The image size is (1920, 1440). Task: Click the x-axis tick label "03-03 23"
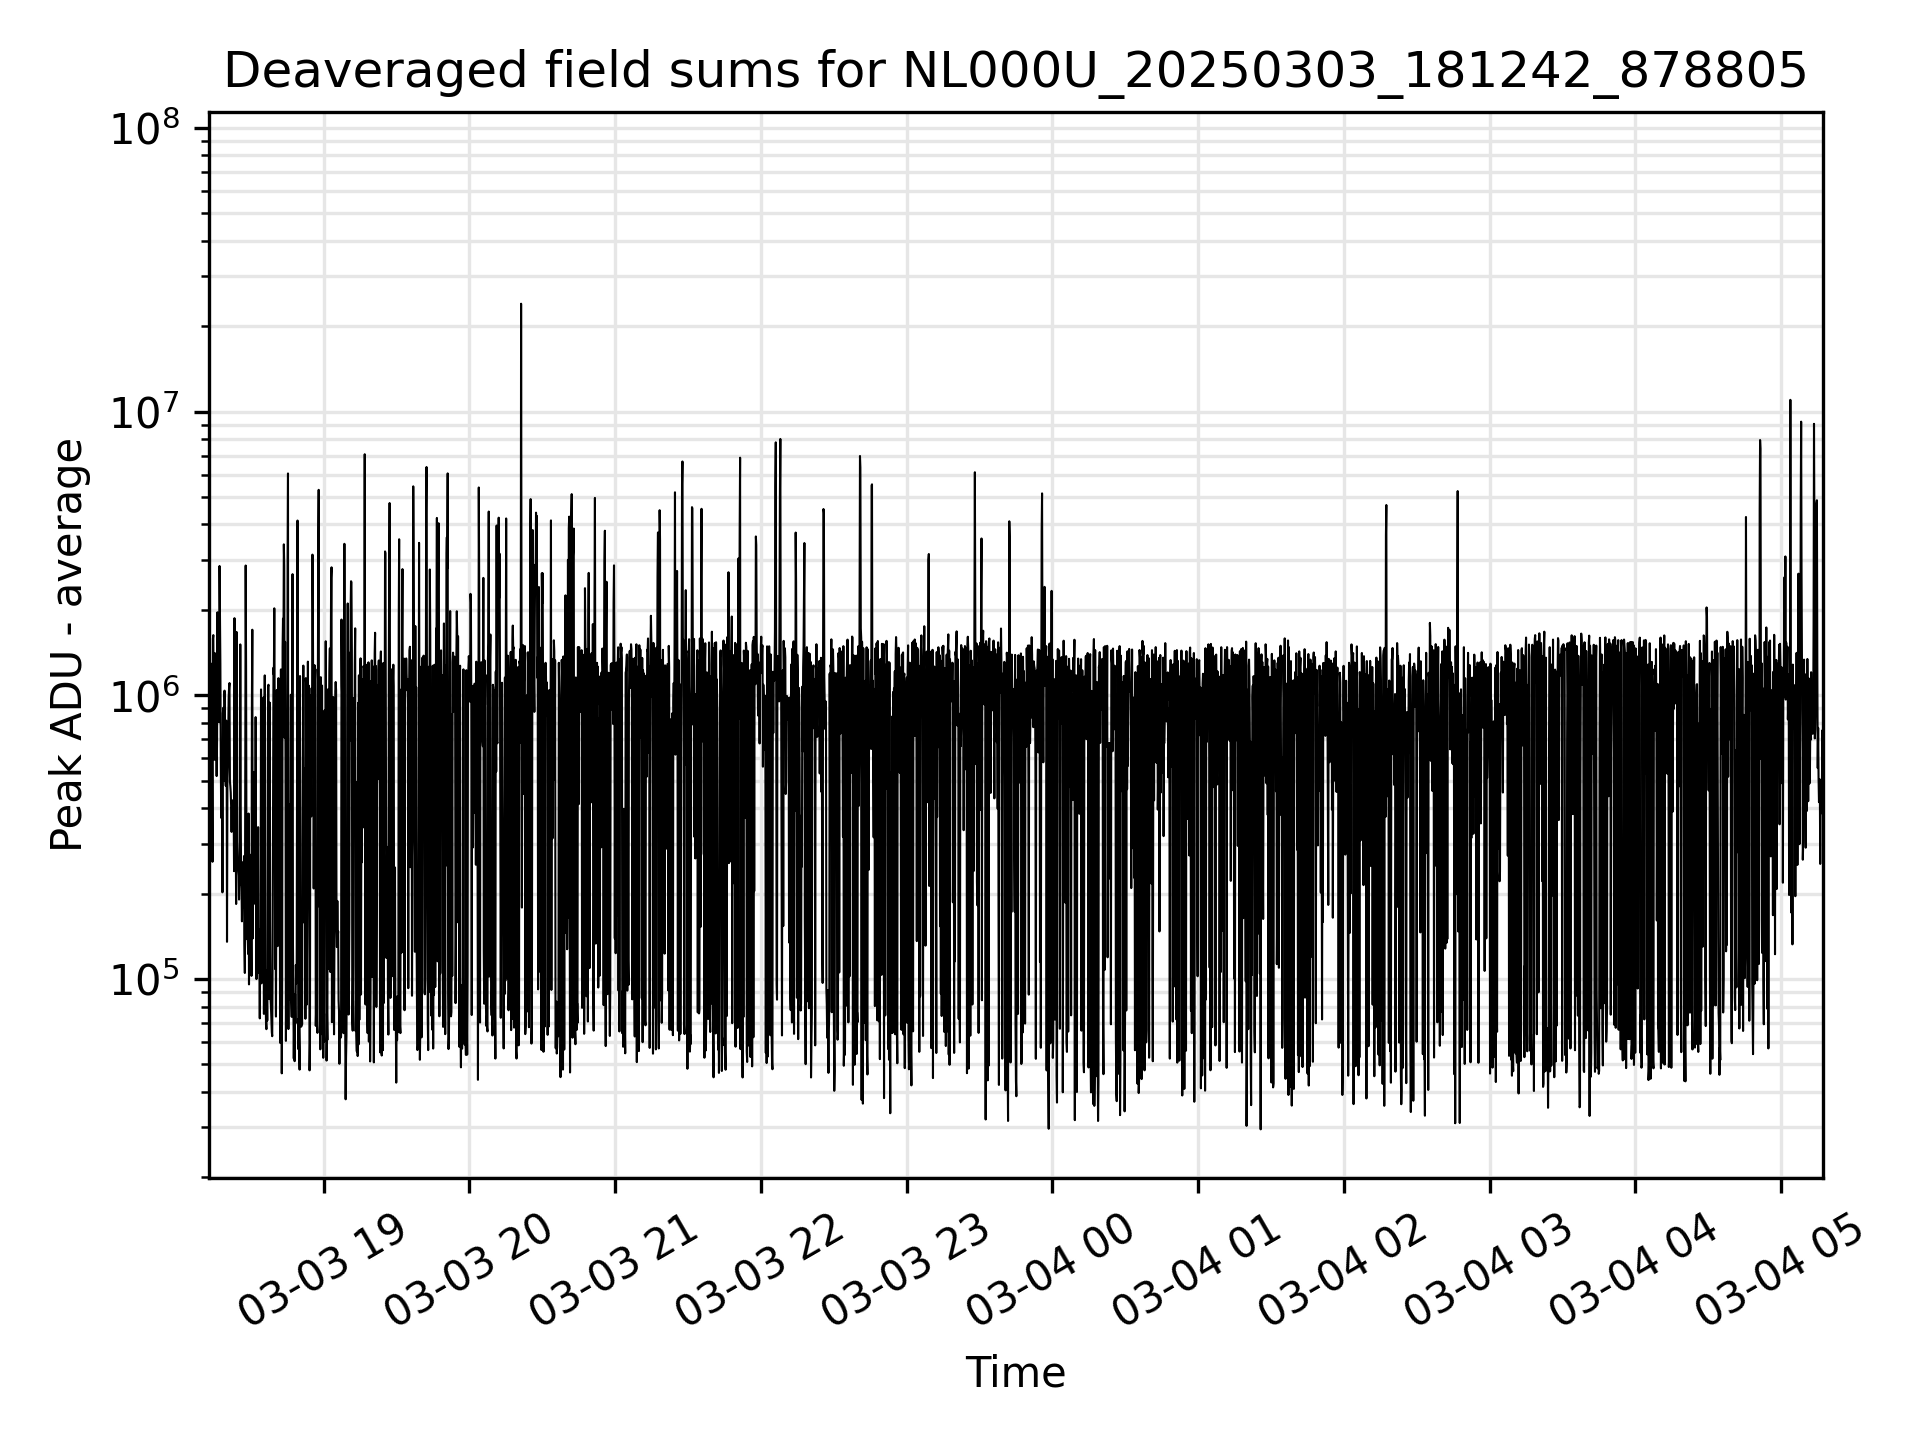(905, 1271)
